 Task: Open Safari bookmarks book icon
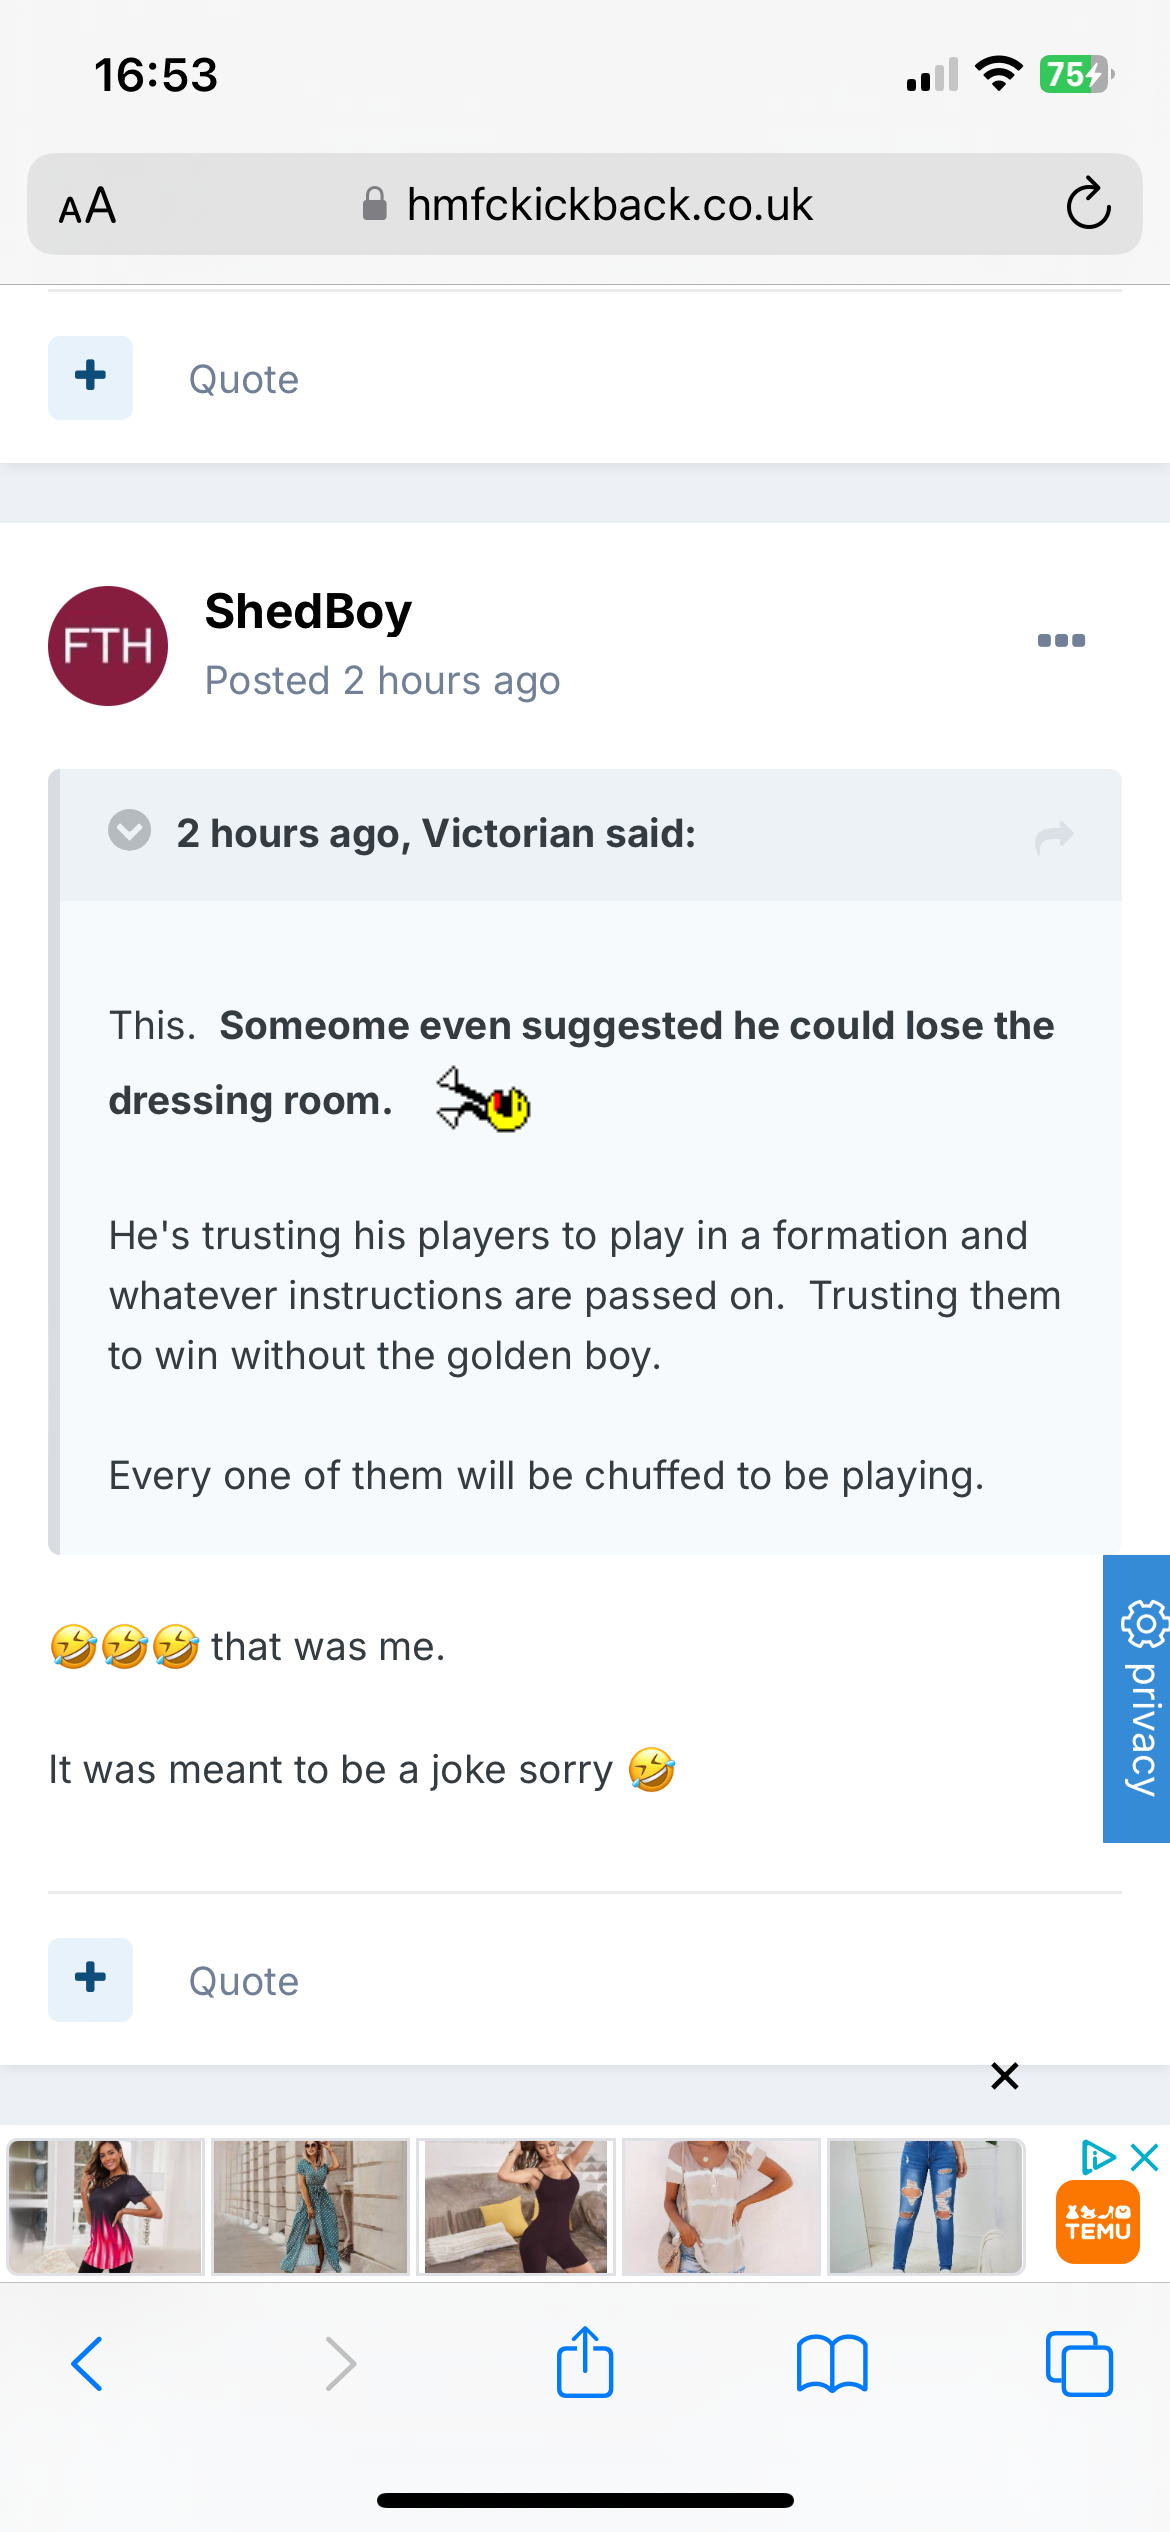point(832,2364)
